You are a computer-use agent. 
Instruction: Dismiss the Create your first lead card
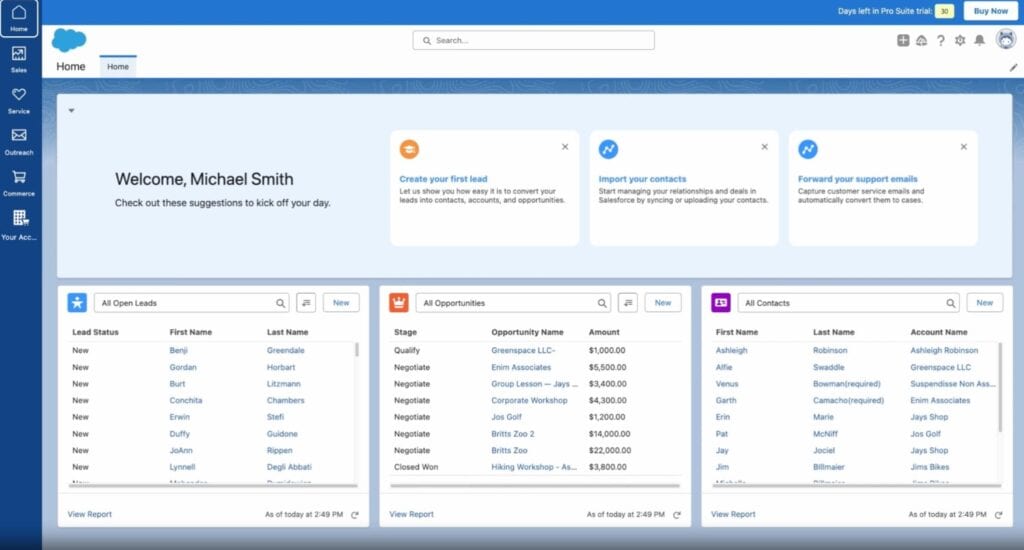click(565, 147)
